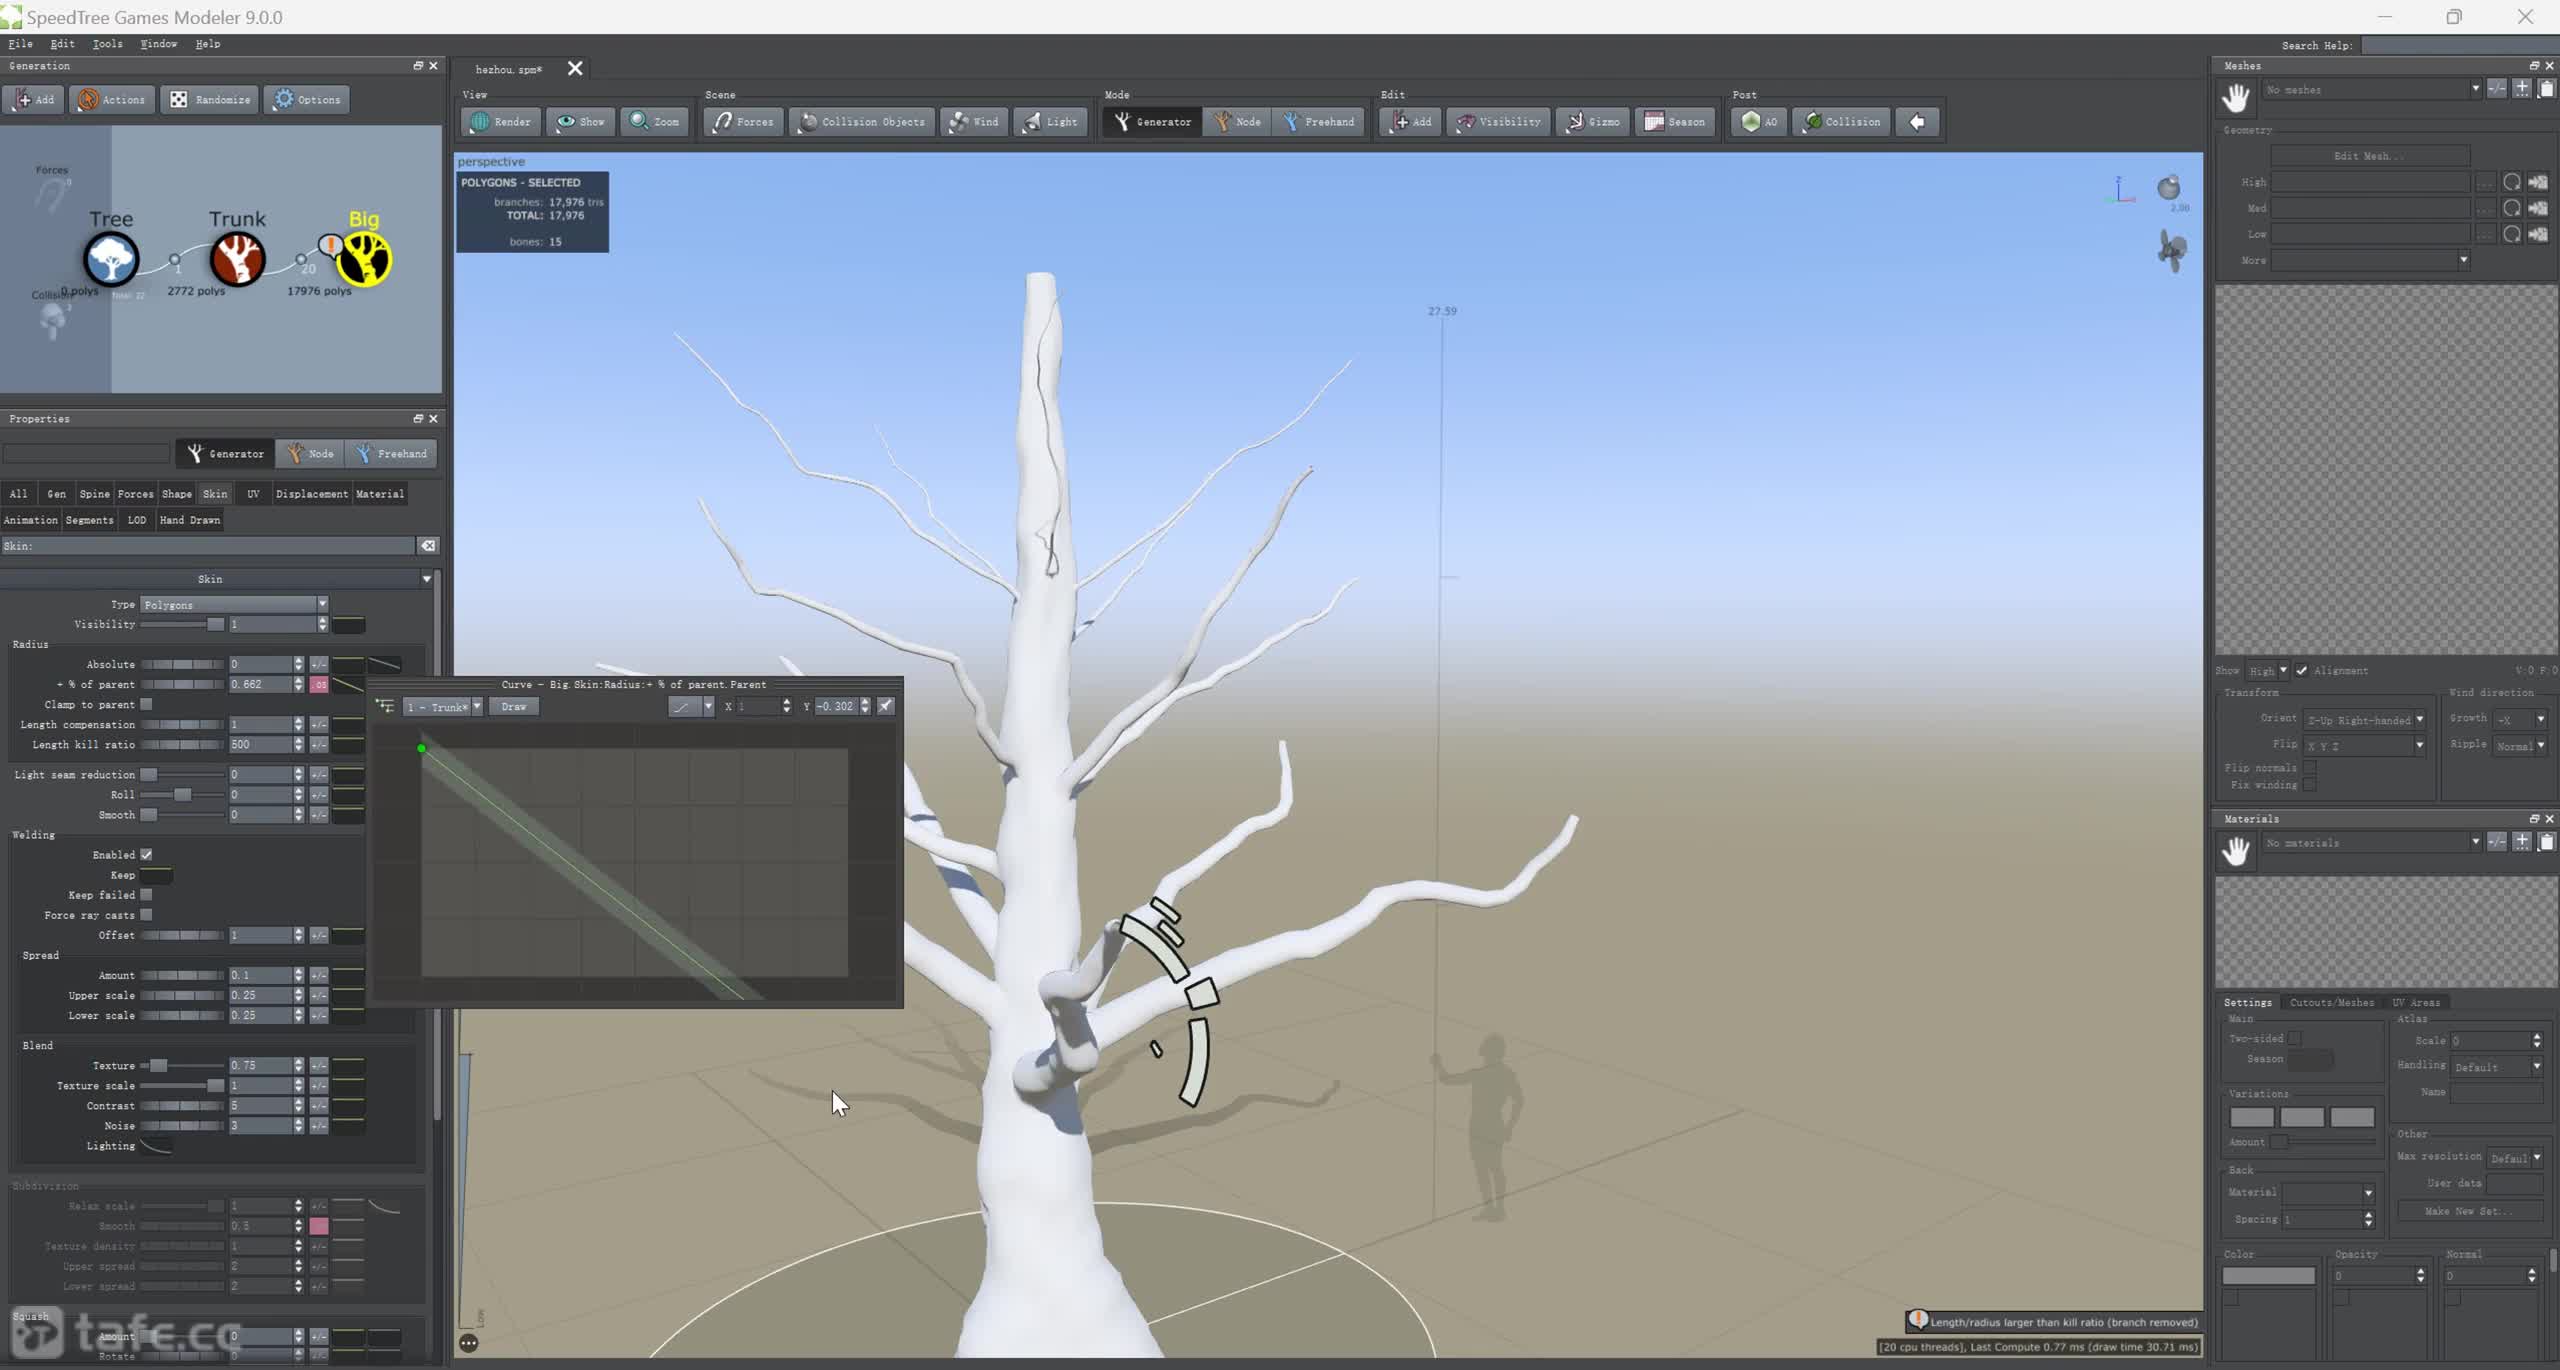Toggle Force ray casts checkbox
The height and width of the screenshot is (1370, 2560).
coord(147,915)
